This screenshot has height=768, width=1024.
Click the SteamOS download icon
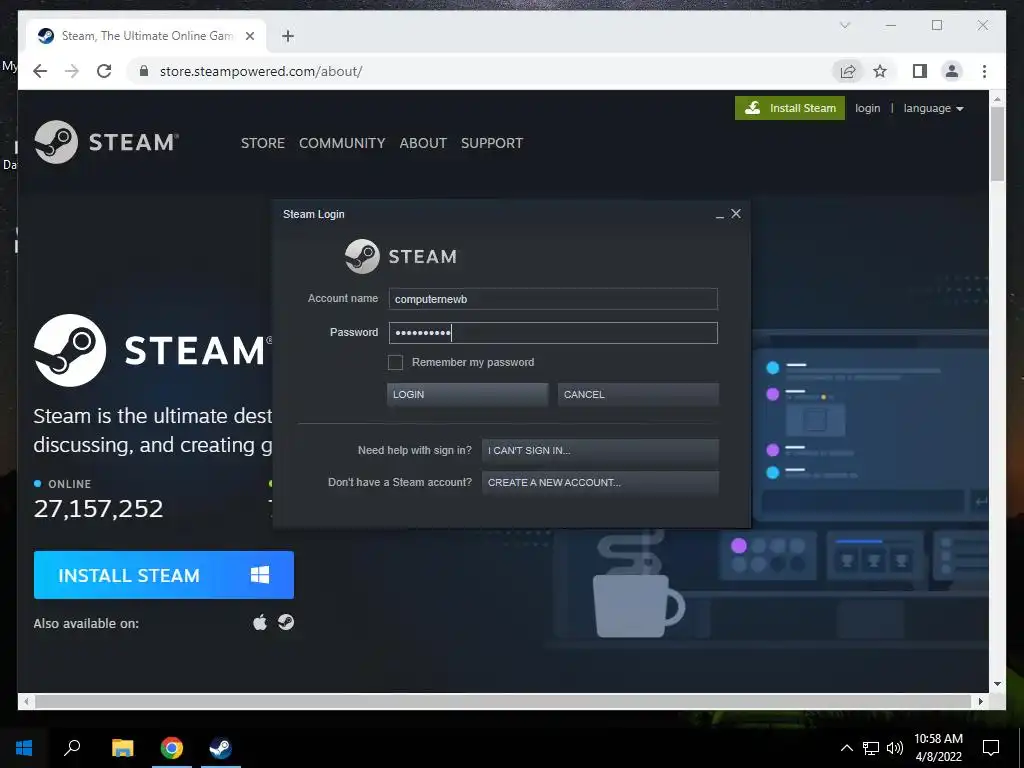(x=286, y=622)
